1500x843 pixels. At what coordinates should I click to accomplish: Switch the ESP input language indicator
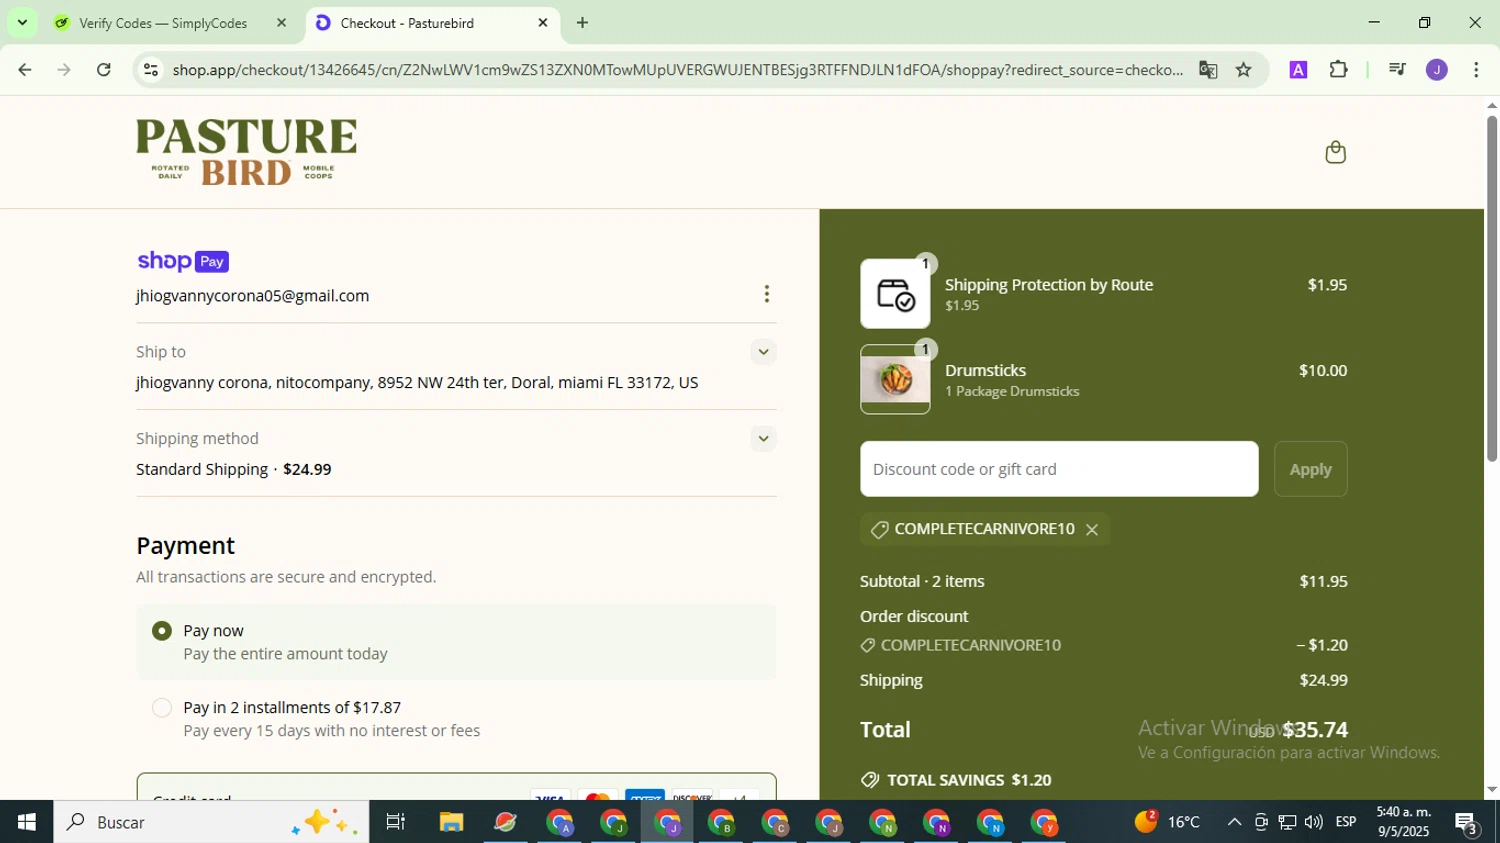point(1346,822)
